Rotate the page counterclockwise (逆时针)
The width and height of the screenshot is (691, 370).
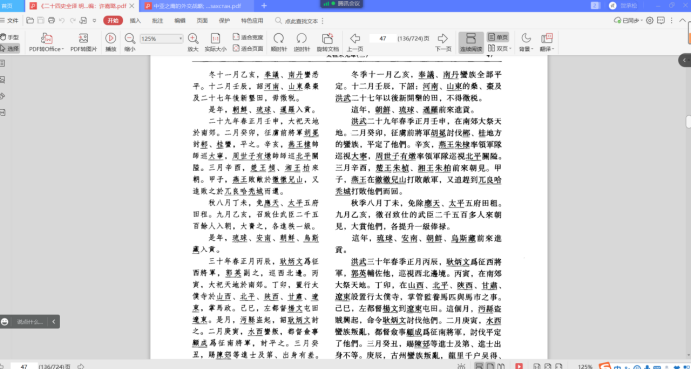click(301, 38)
